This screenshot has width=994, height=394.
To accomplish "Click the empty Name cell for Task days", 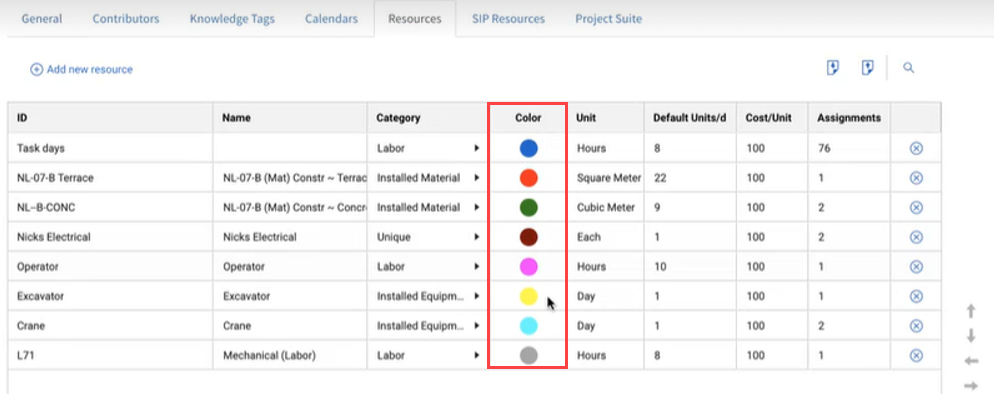I will tap(290, 148).
